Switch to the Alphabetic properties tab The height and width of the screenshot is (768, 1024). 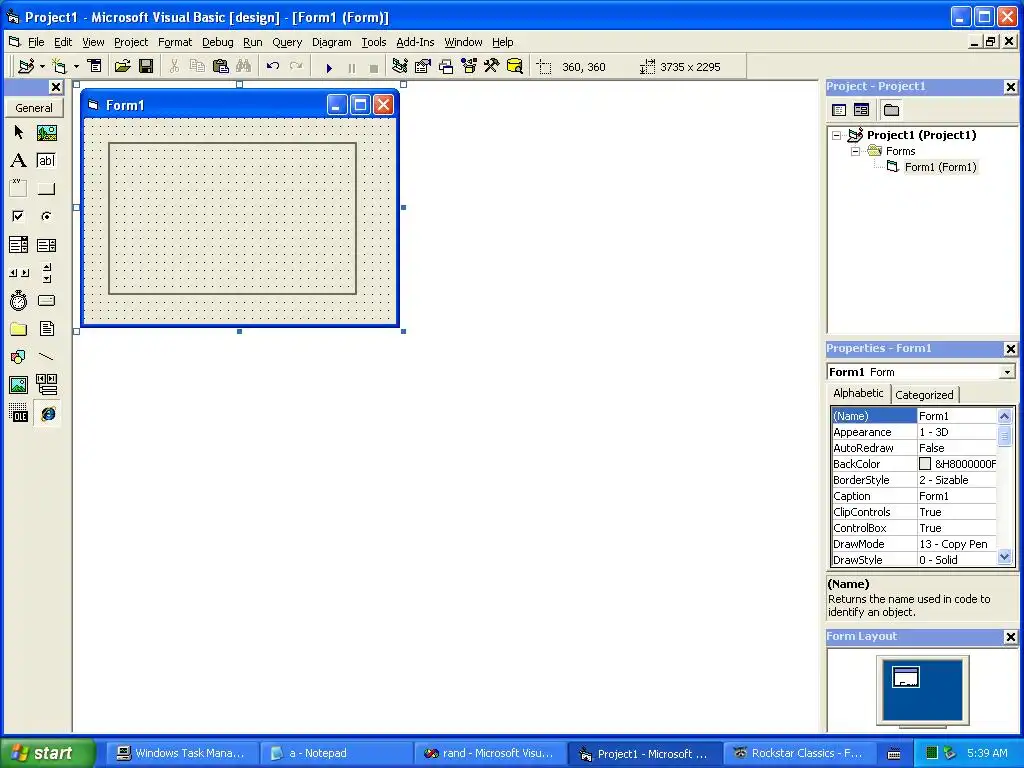coord(858,393)
